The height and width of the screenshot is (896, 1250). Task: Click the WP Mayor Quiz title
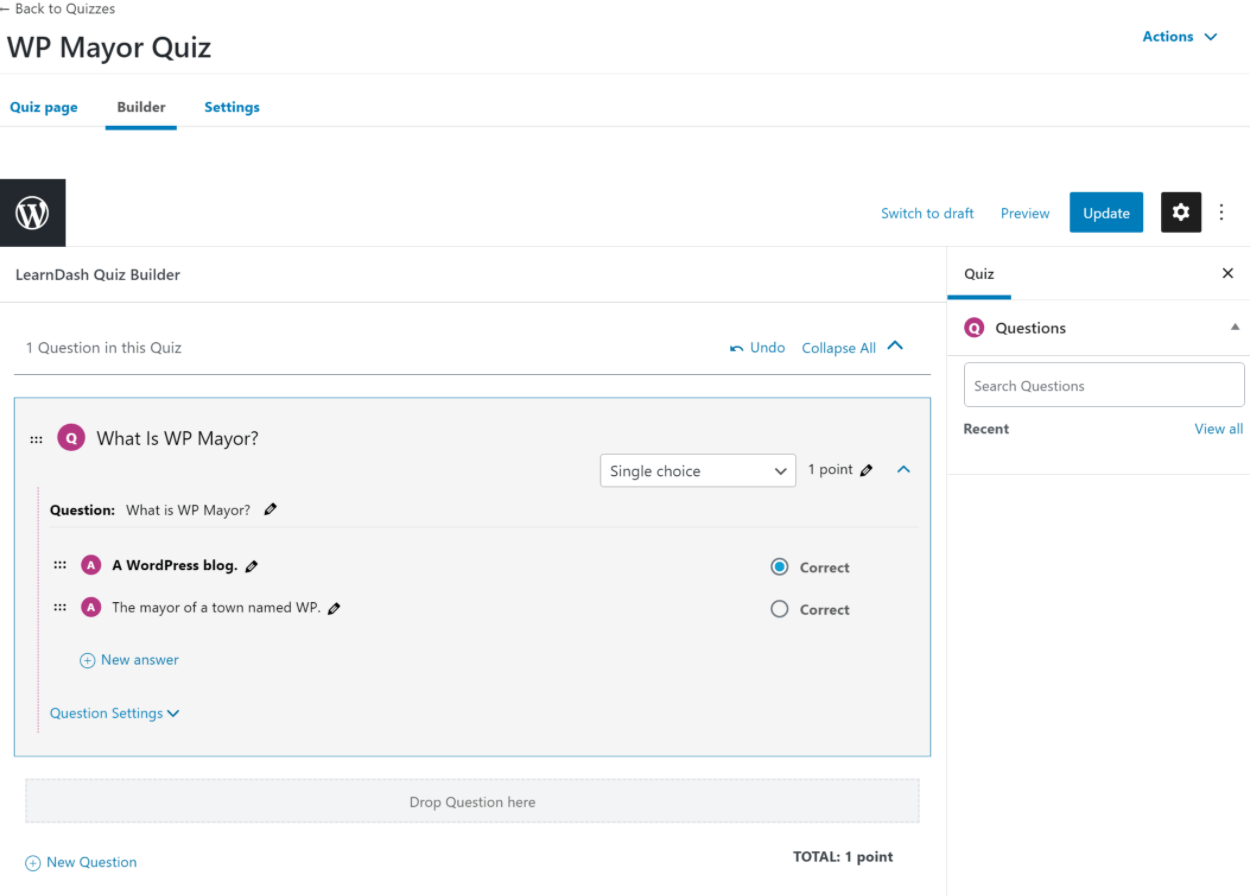tap(109, 47)
